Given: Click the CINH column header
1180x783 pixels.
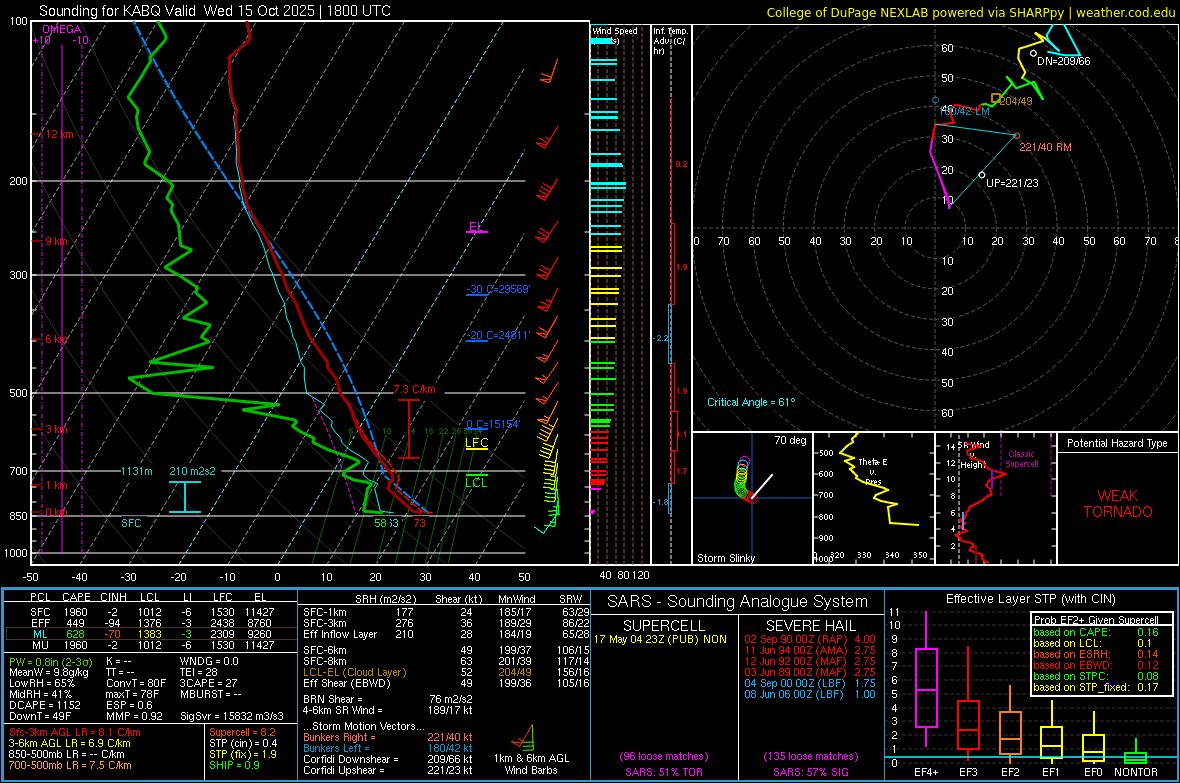Looking at the screenshot, I should coord(114,597).
